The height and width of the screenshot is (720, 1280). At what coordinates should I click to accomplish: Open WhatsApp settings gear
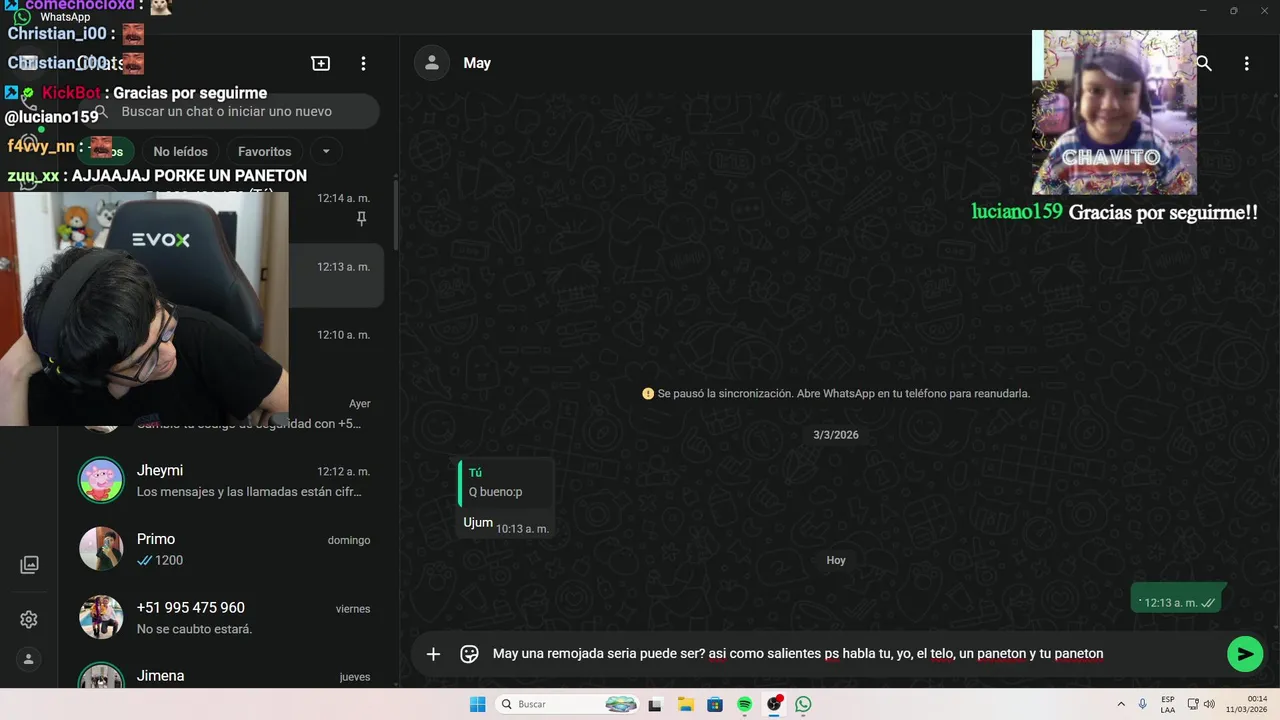(x=29, y=620)
